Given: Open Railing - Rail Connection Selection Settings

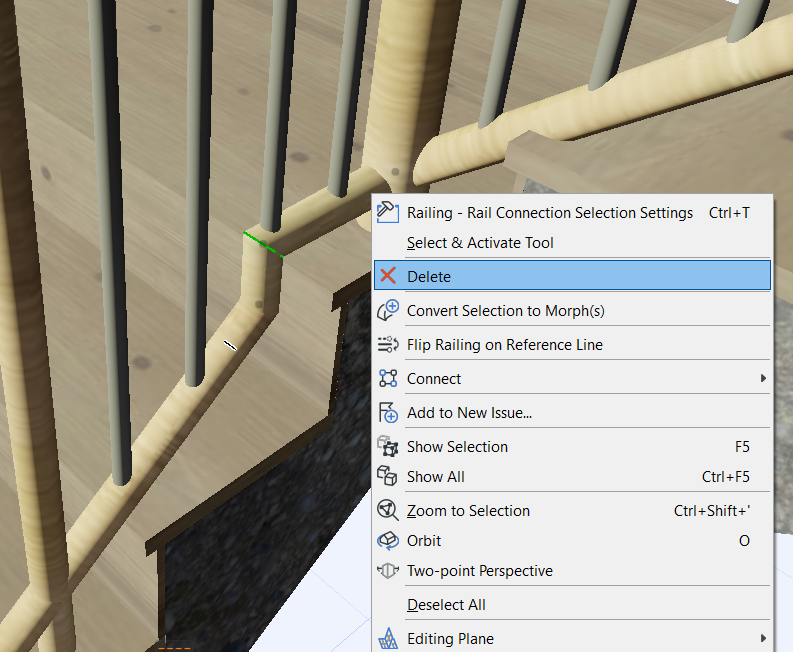Looking at the screenshot, I should click(x=572, y=212).
